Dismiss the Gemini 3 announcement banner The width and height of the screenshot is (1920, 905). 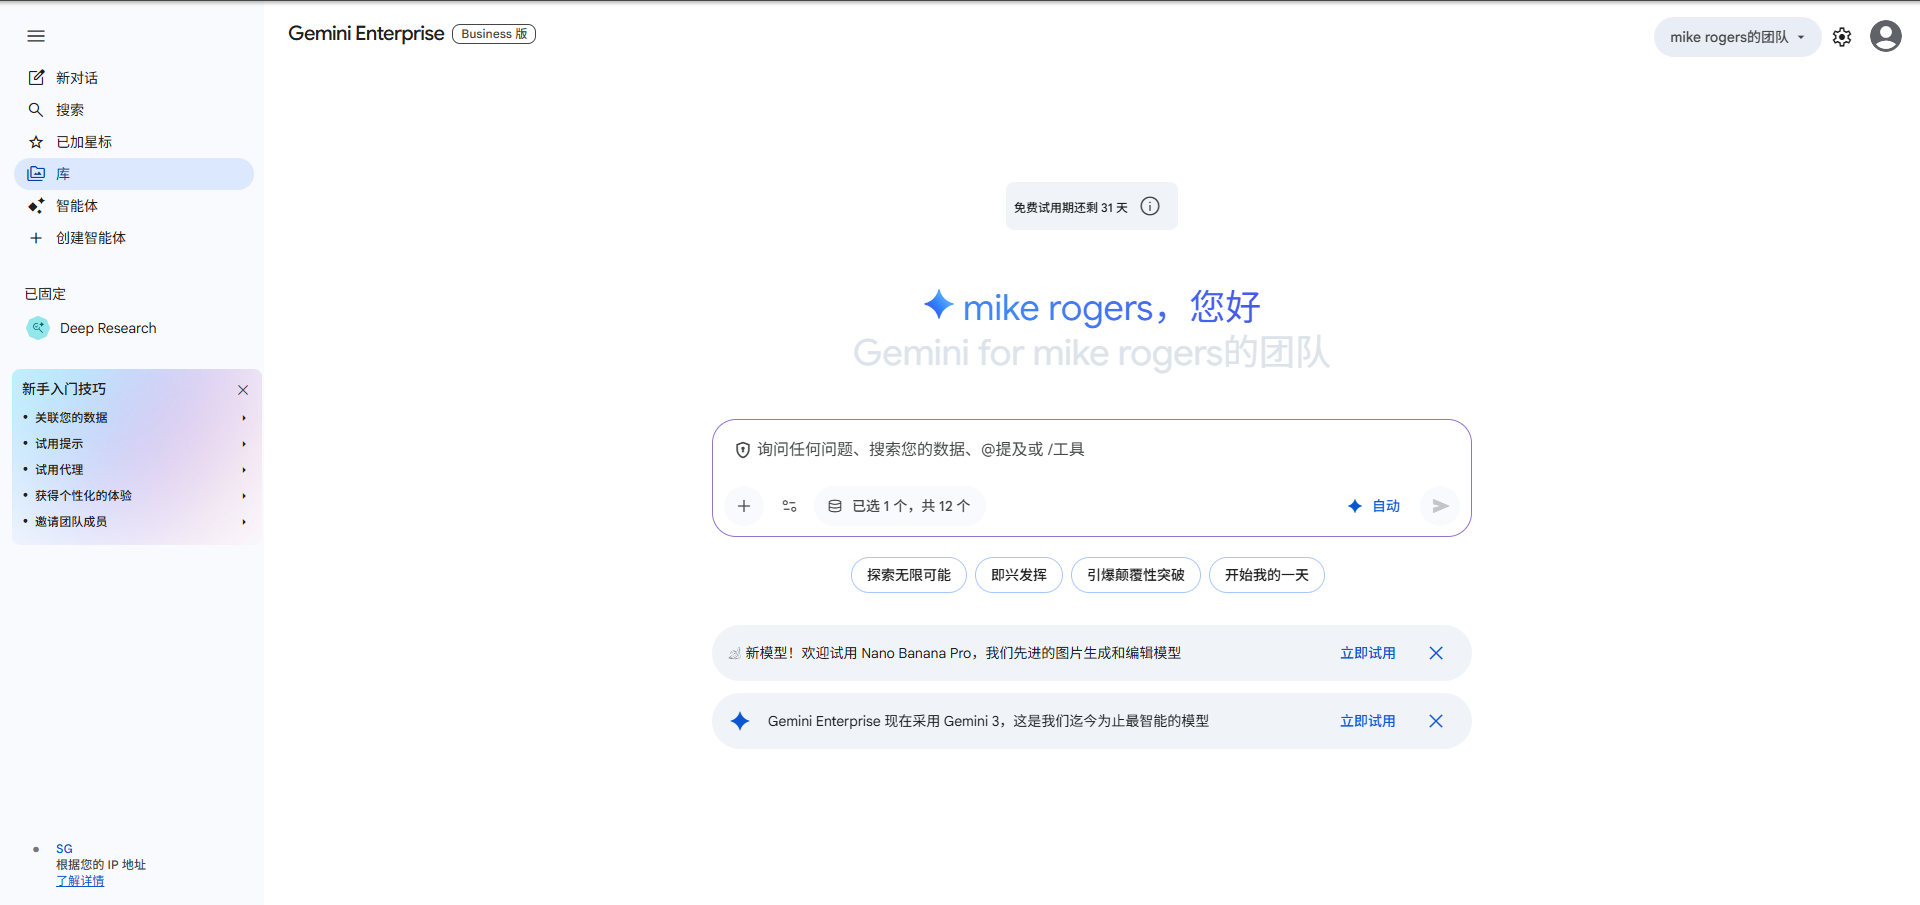1435,721
